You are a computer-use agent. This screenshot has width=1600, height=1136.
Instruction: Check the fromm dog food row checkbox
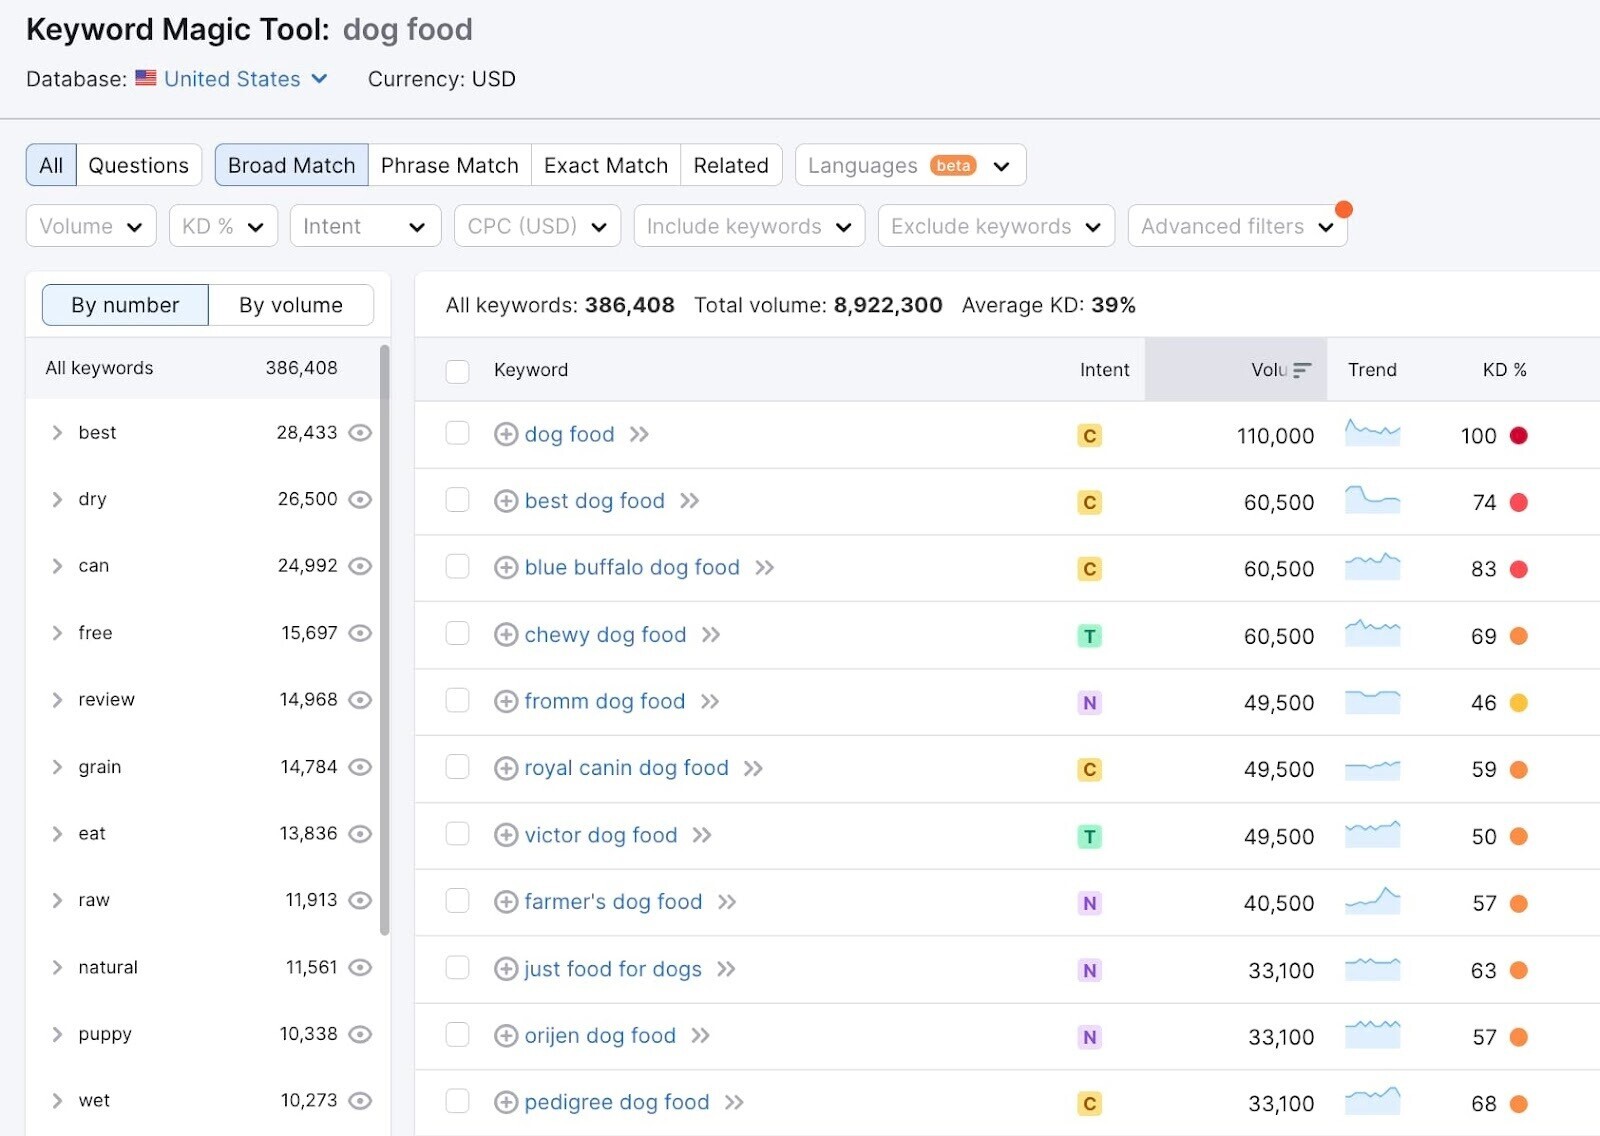coord(457,700)
